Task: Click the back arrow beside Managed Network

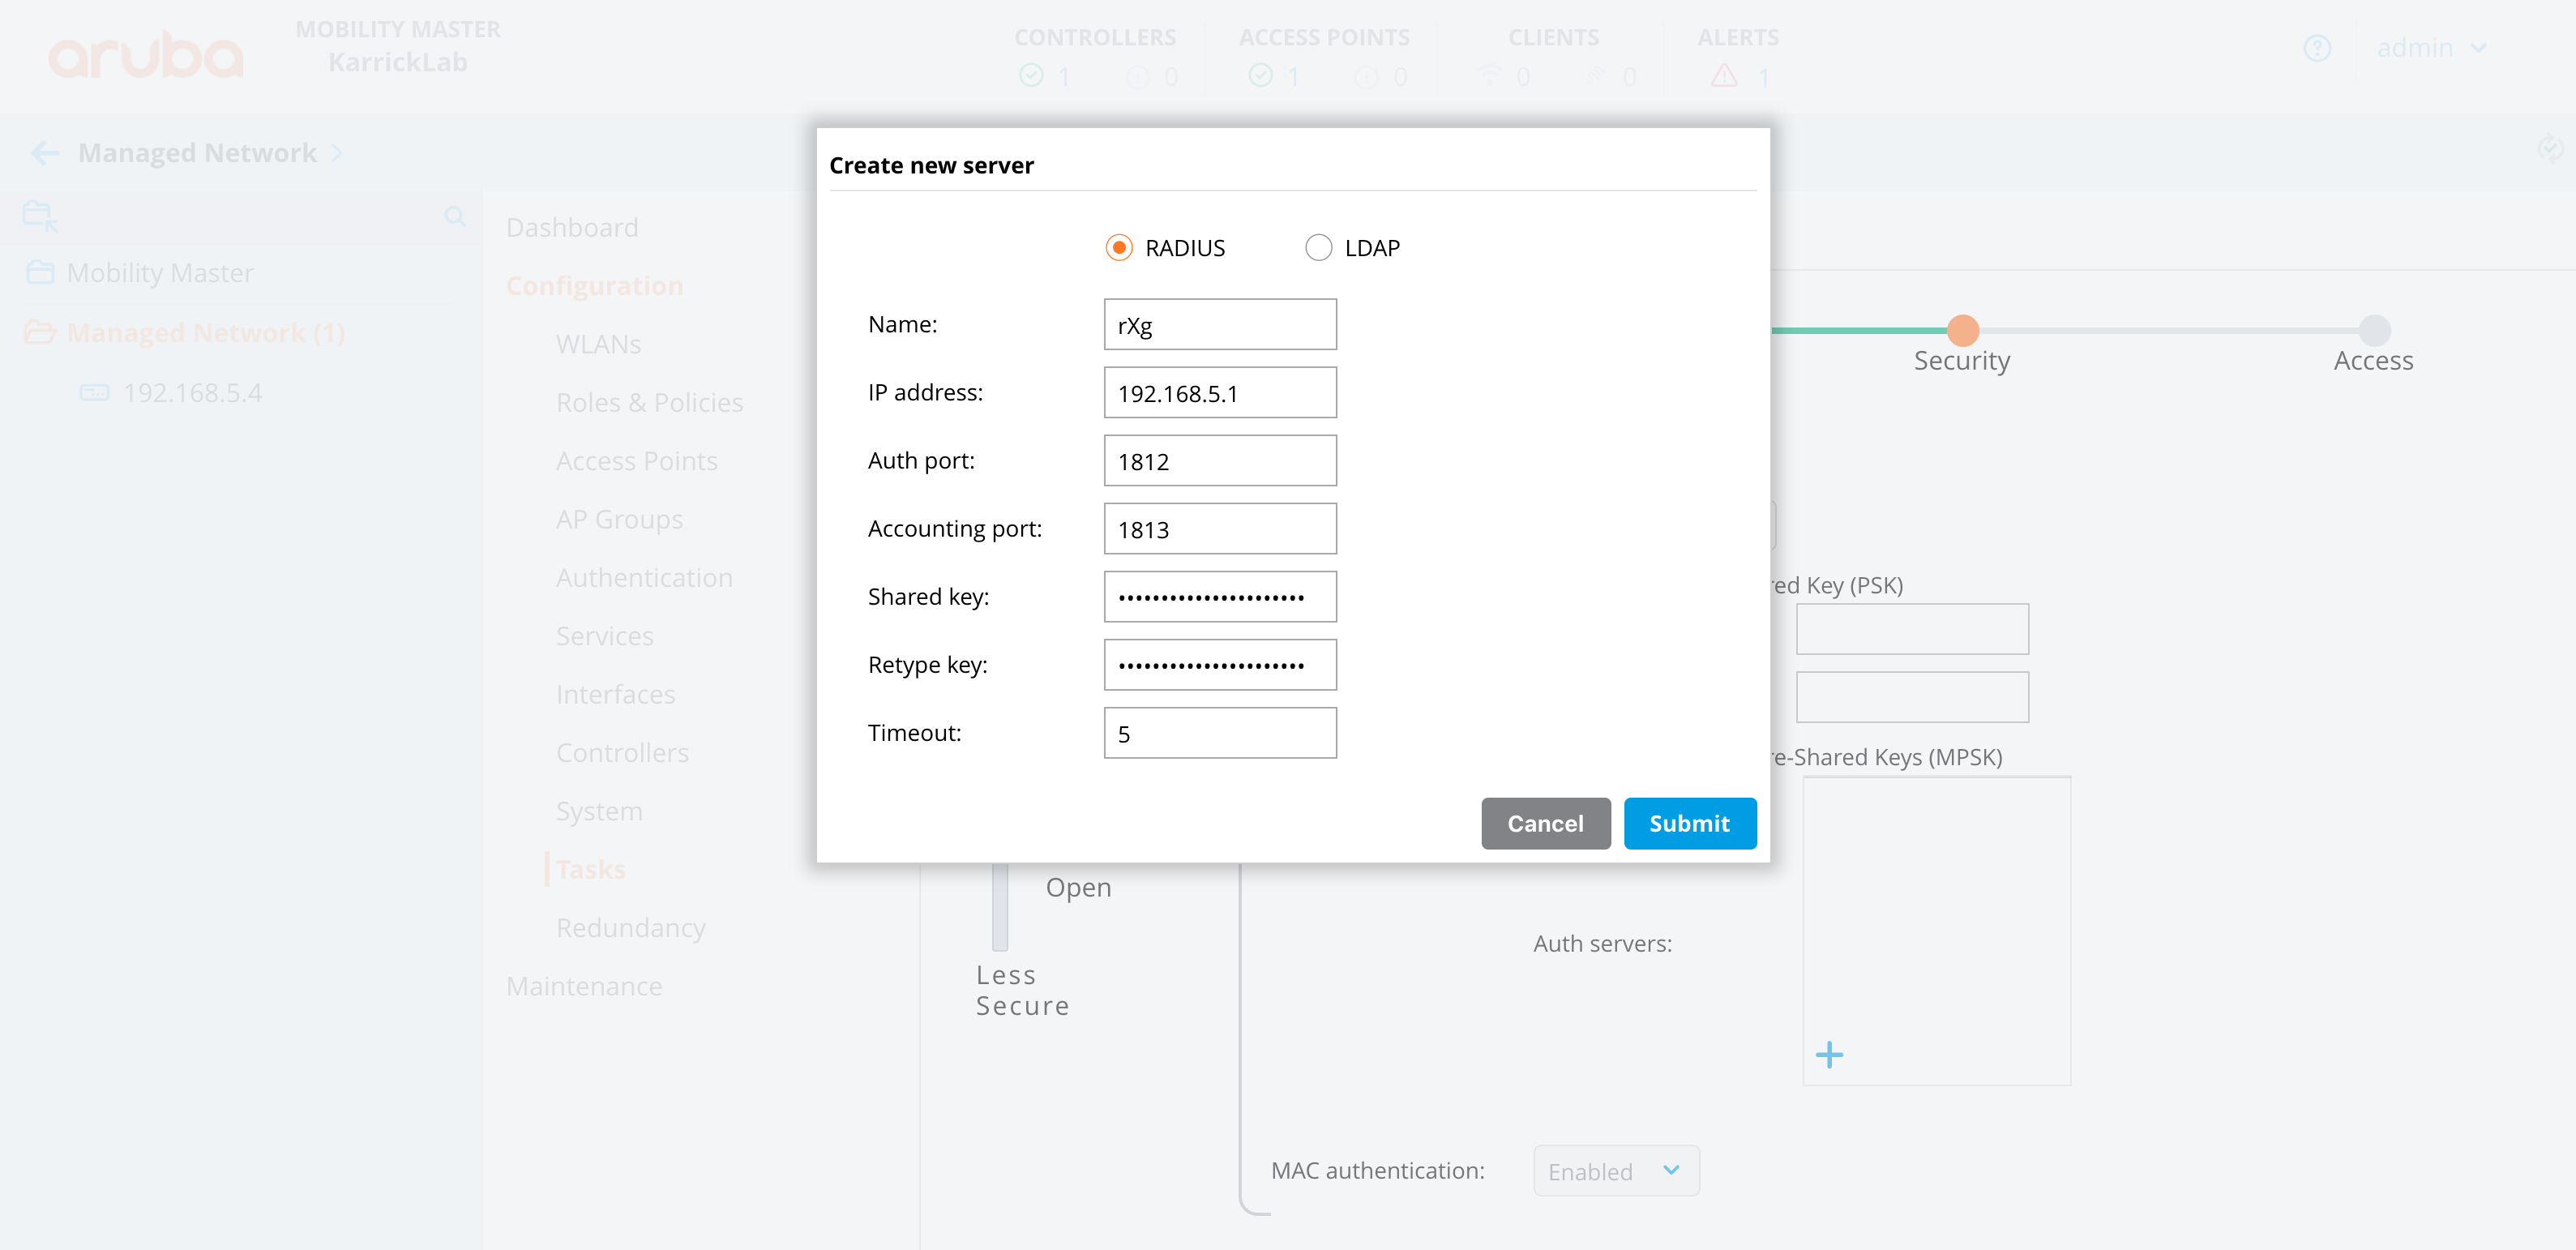Action: point(44,153)
